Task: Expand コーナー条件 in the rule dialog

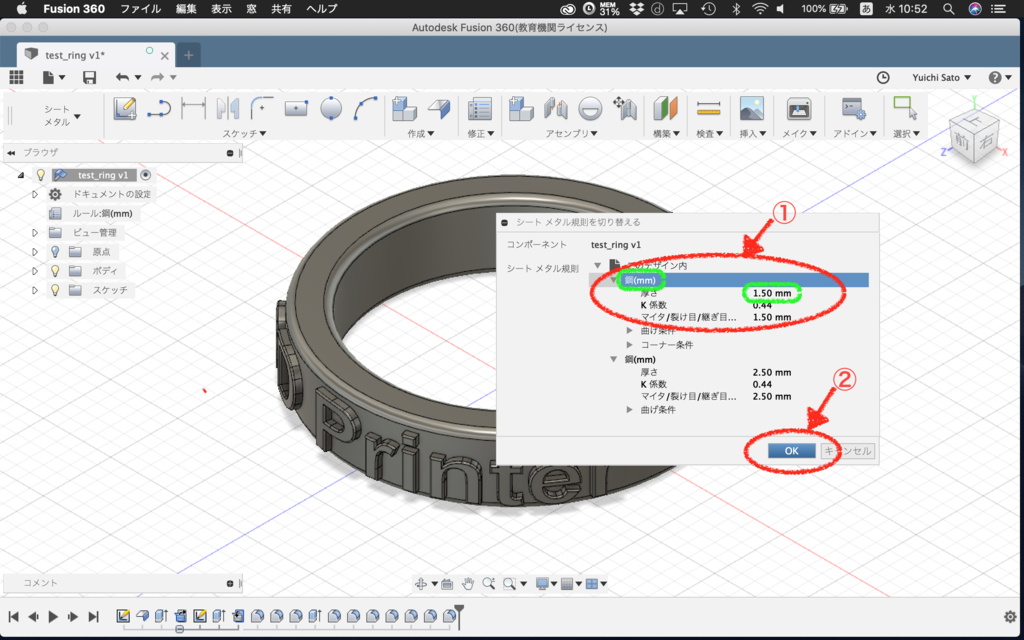Action: (x=630, y=344)
